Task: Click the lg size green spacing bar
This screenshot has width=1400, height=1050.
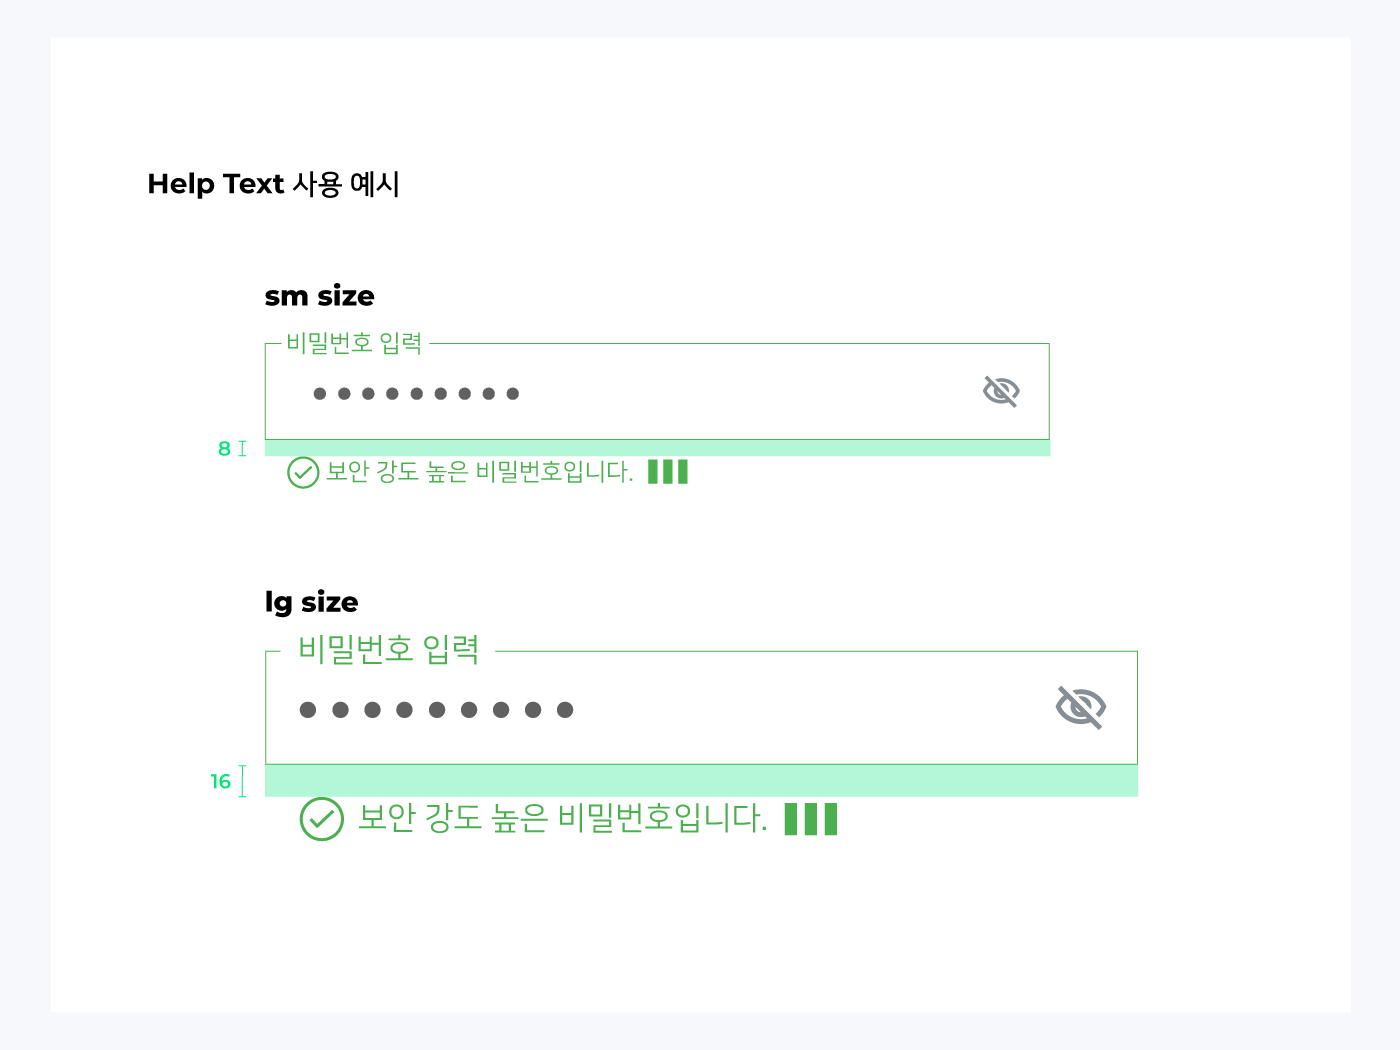Action: 701,780
